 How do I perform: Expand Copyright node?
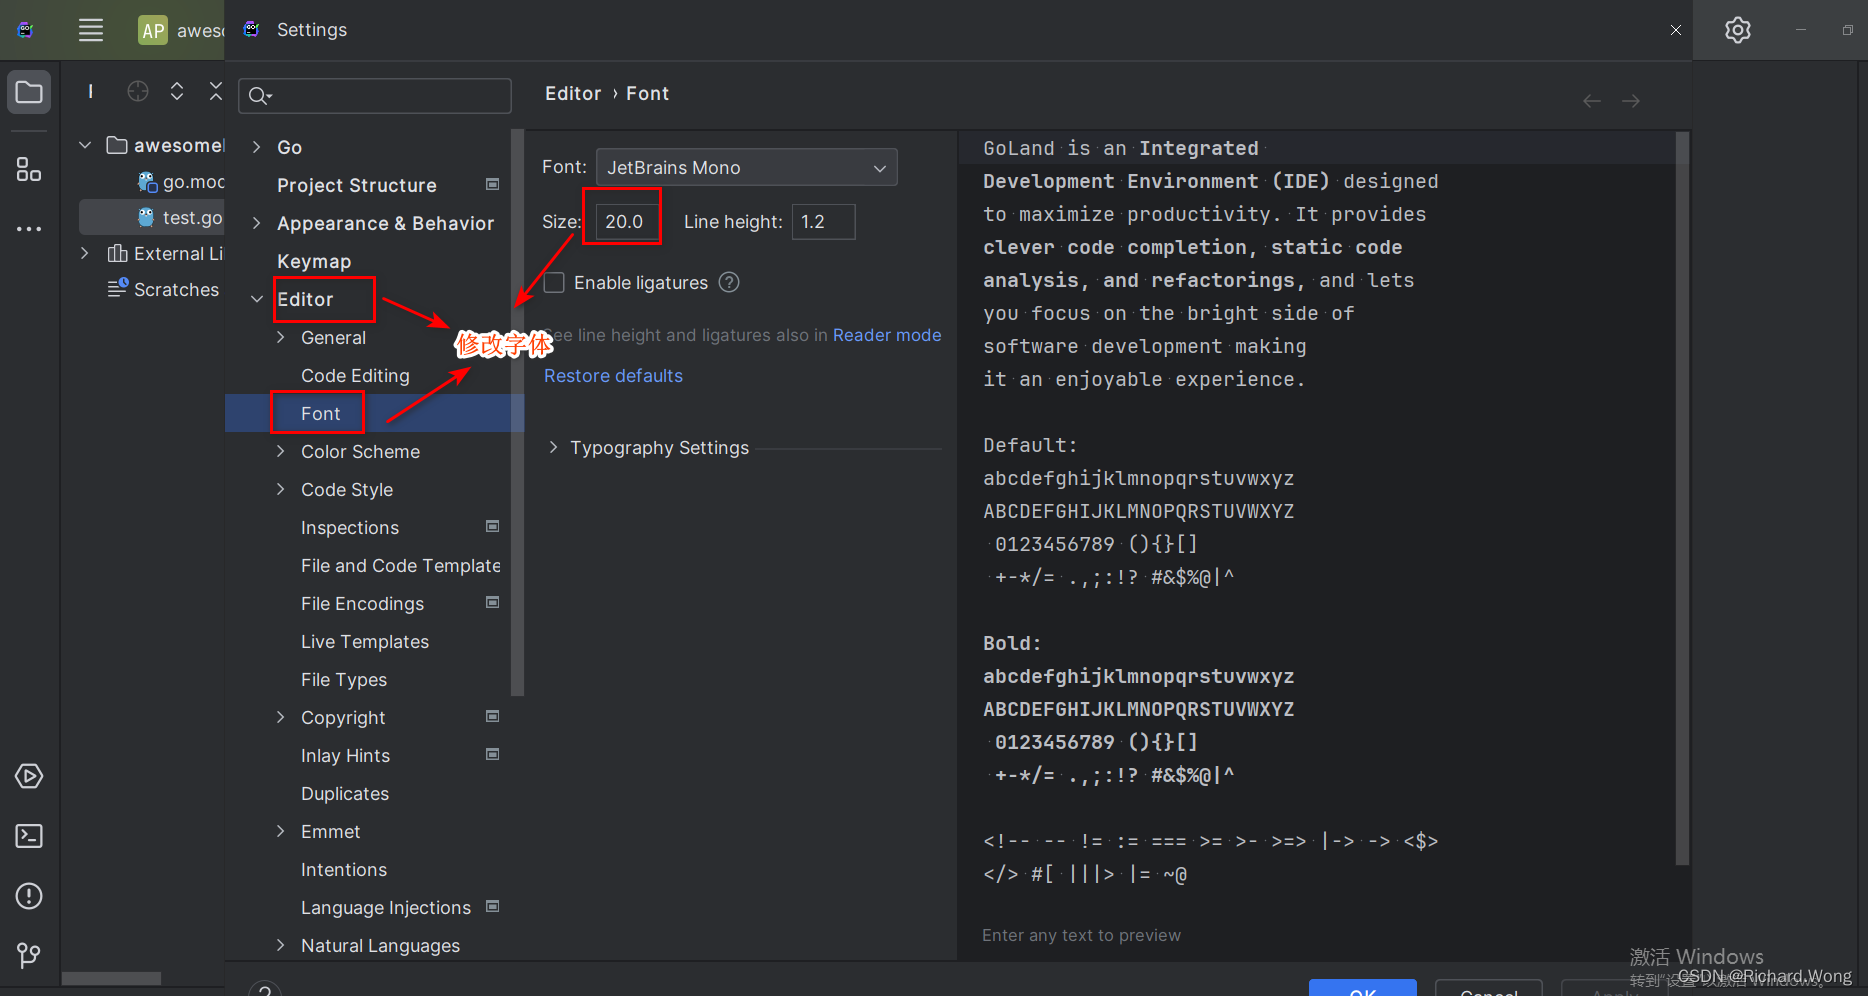[x=281, y=717]
